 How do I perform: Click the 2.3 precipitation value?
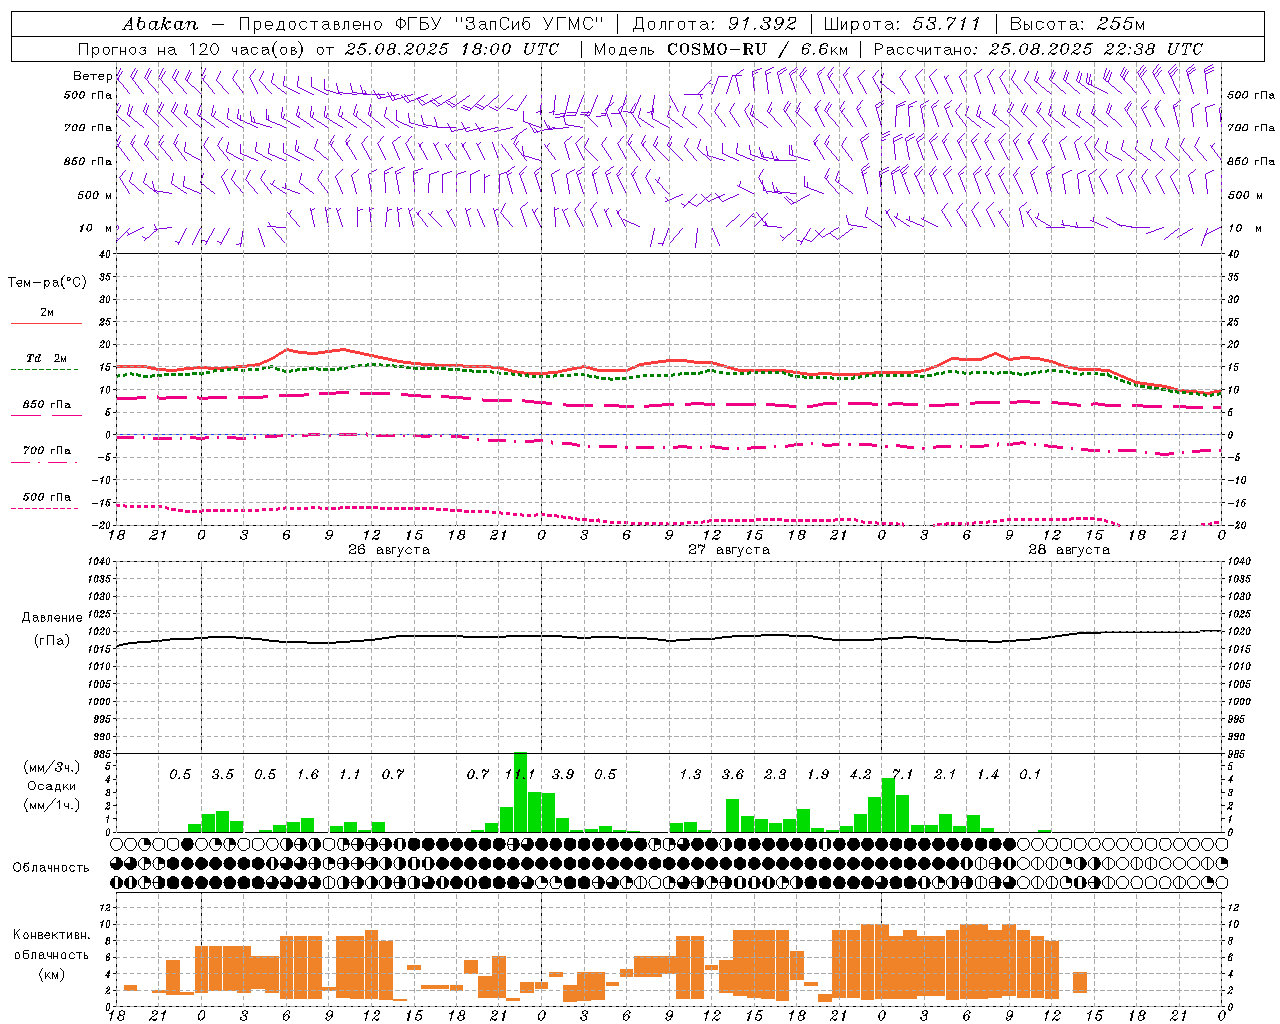[775, 775]
